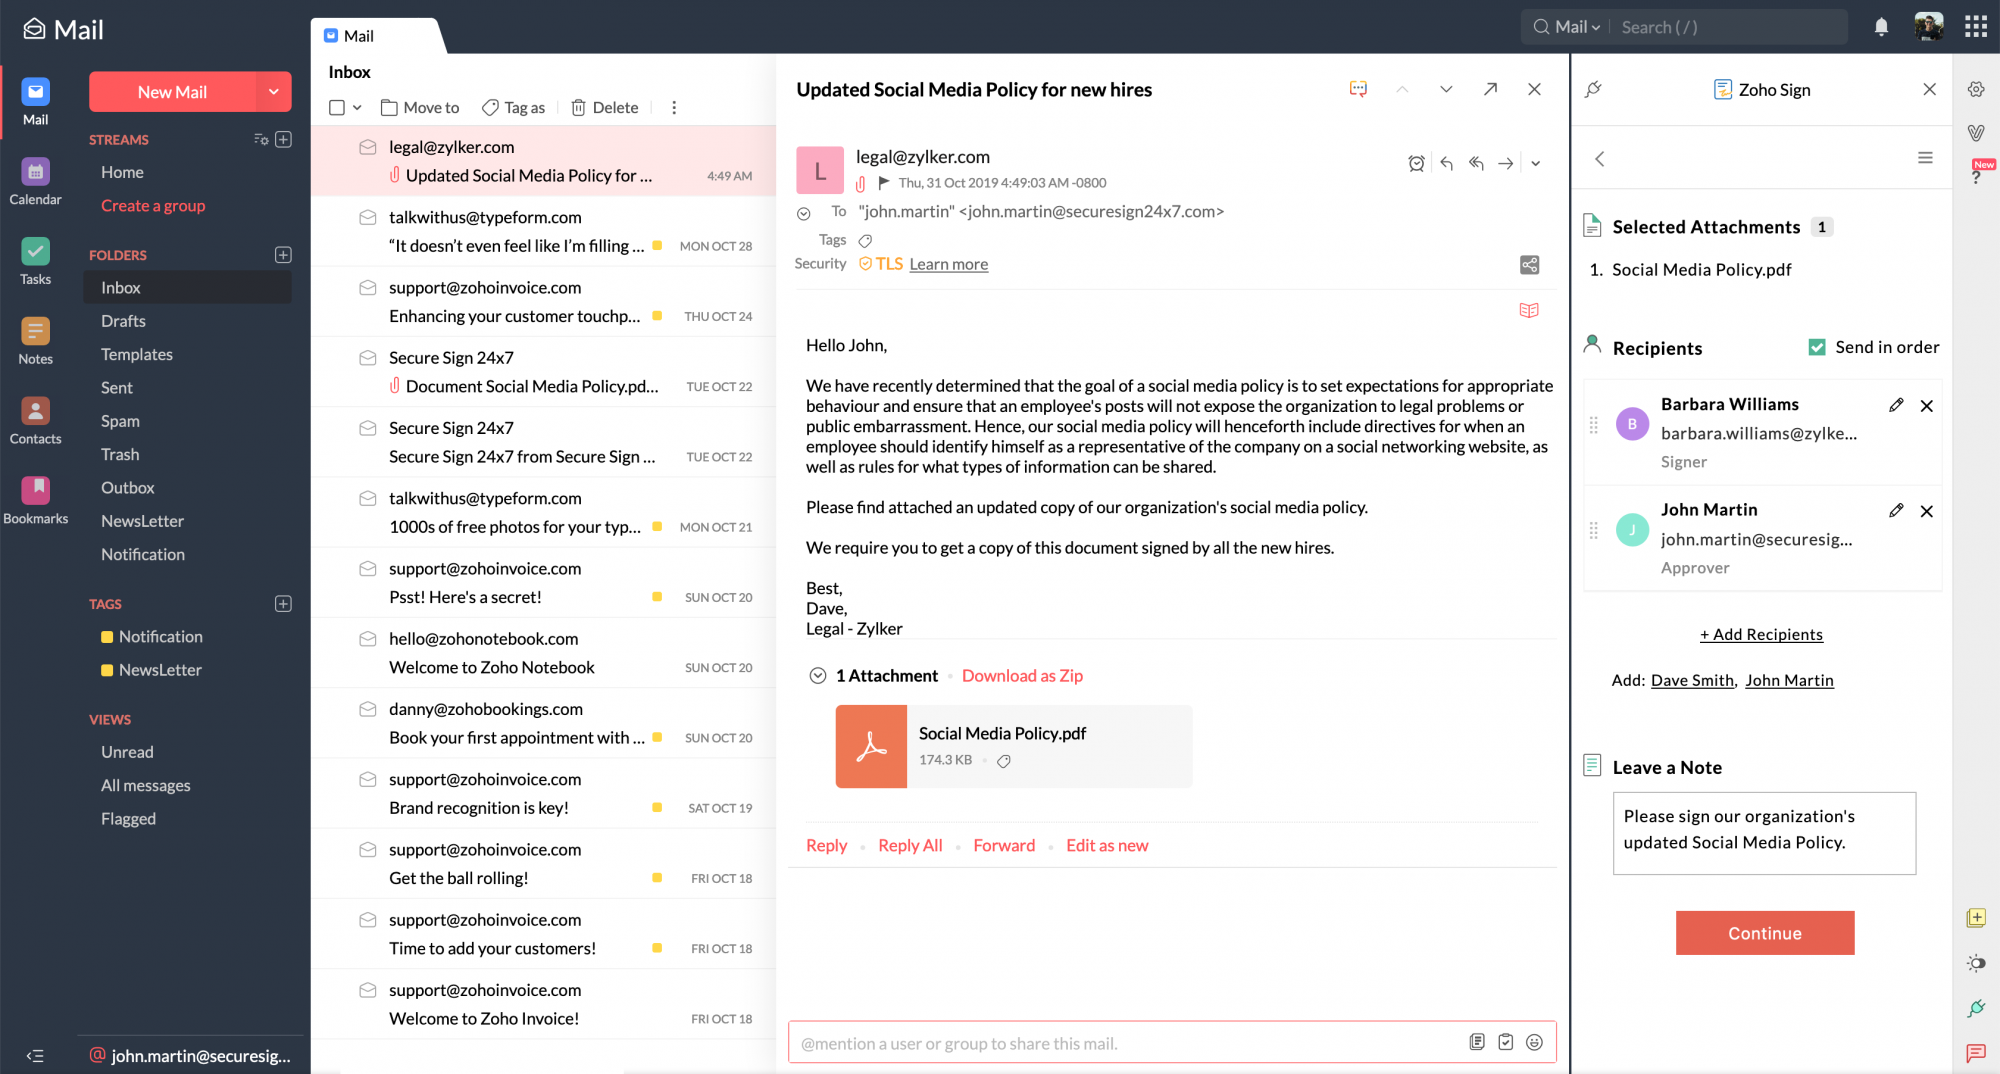Expand select-all options dropdown
The image size is (2000, 1074).
click(357, 107)
